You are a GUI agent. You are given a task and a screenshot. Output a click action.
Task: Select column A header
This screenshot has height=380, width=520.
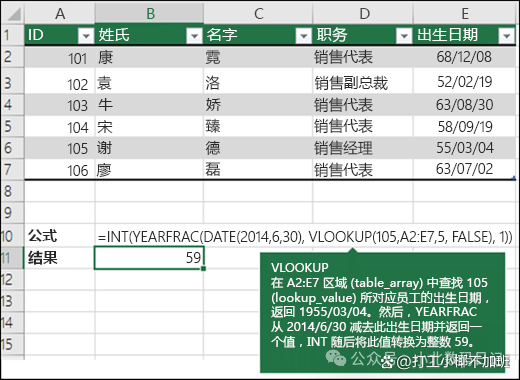pos(60,13)
